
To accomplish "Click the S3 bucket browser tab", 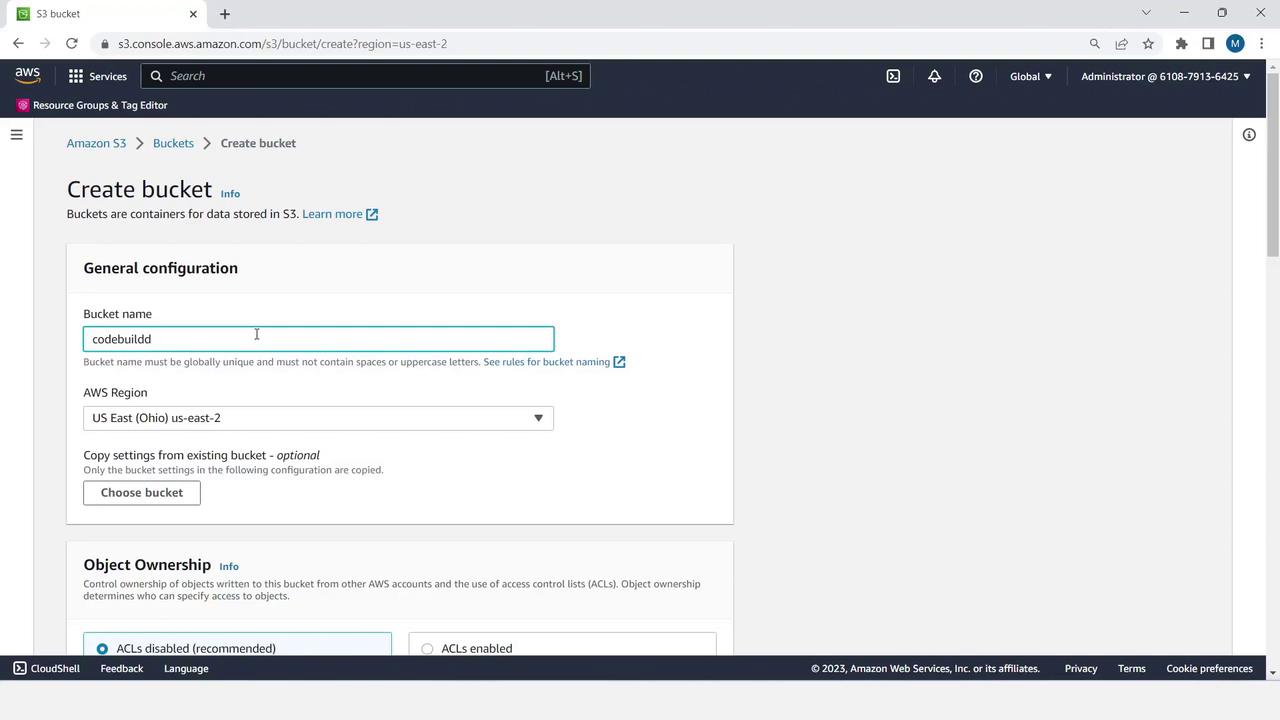I will pyautogui.click(x=104, y=14).
